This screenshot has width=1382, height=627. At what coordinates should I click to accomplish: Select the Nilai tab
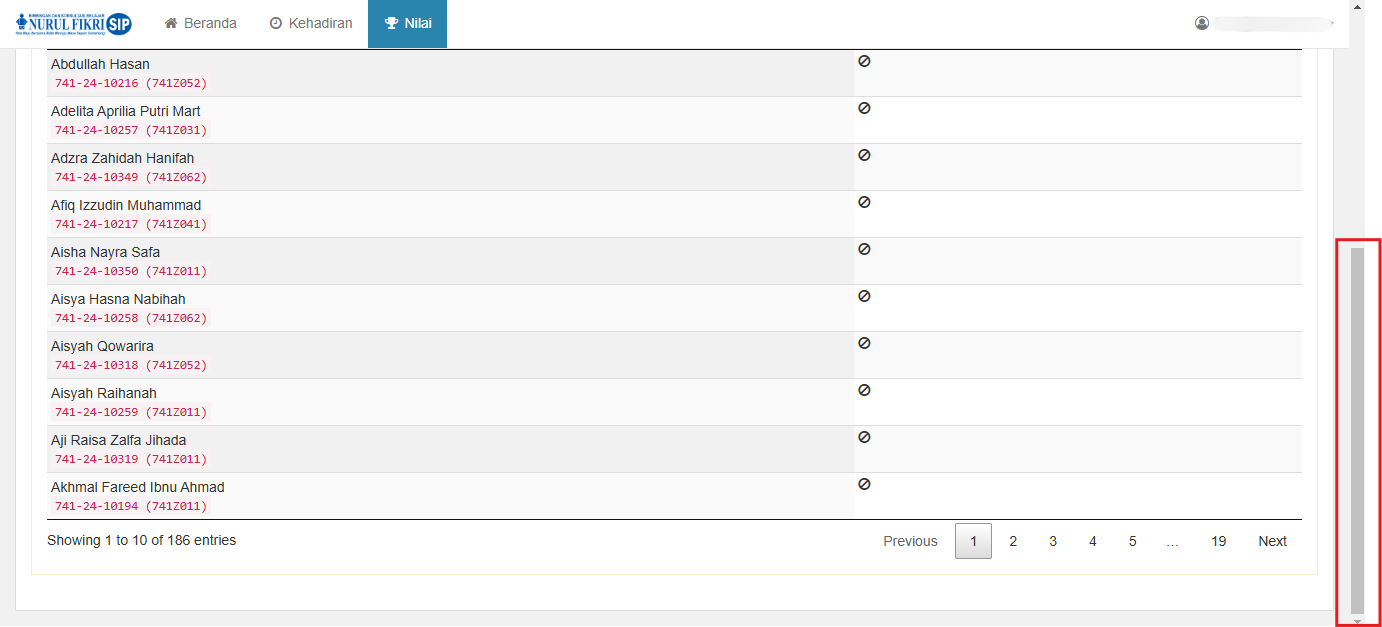click(407, 23)
